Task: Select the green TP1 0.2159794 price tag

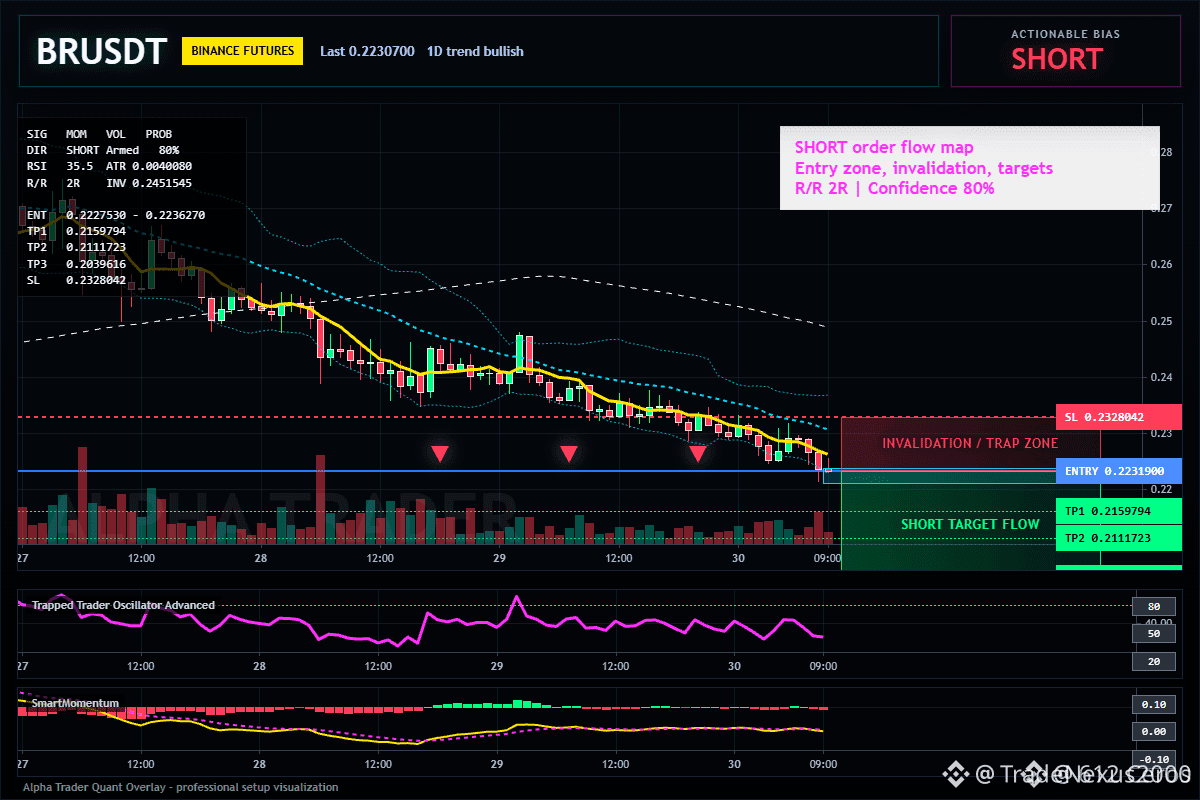Action: 1118,511
